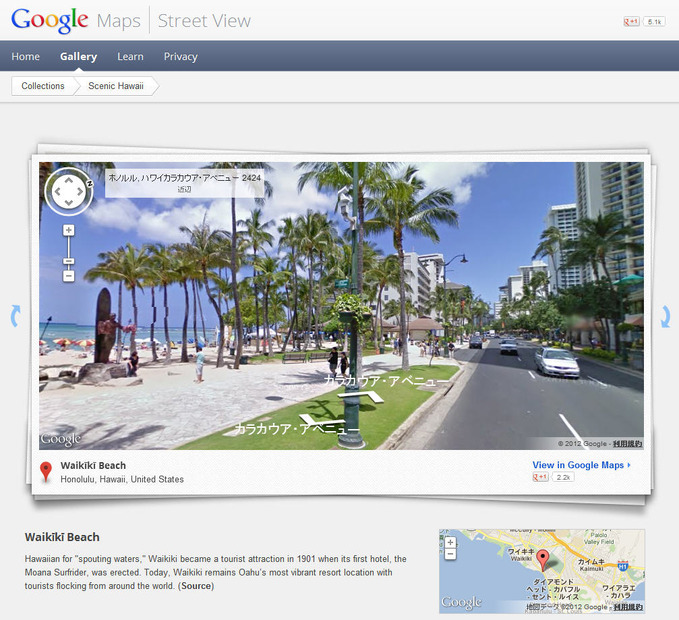The width and height of the screenshot is (679, 620).
Task: Click the 2.2k count below the image
Action: click(563, 477)
